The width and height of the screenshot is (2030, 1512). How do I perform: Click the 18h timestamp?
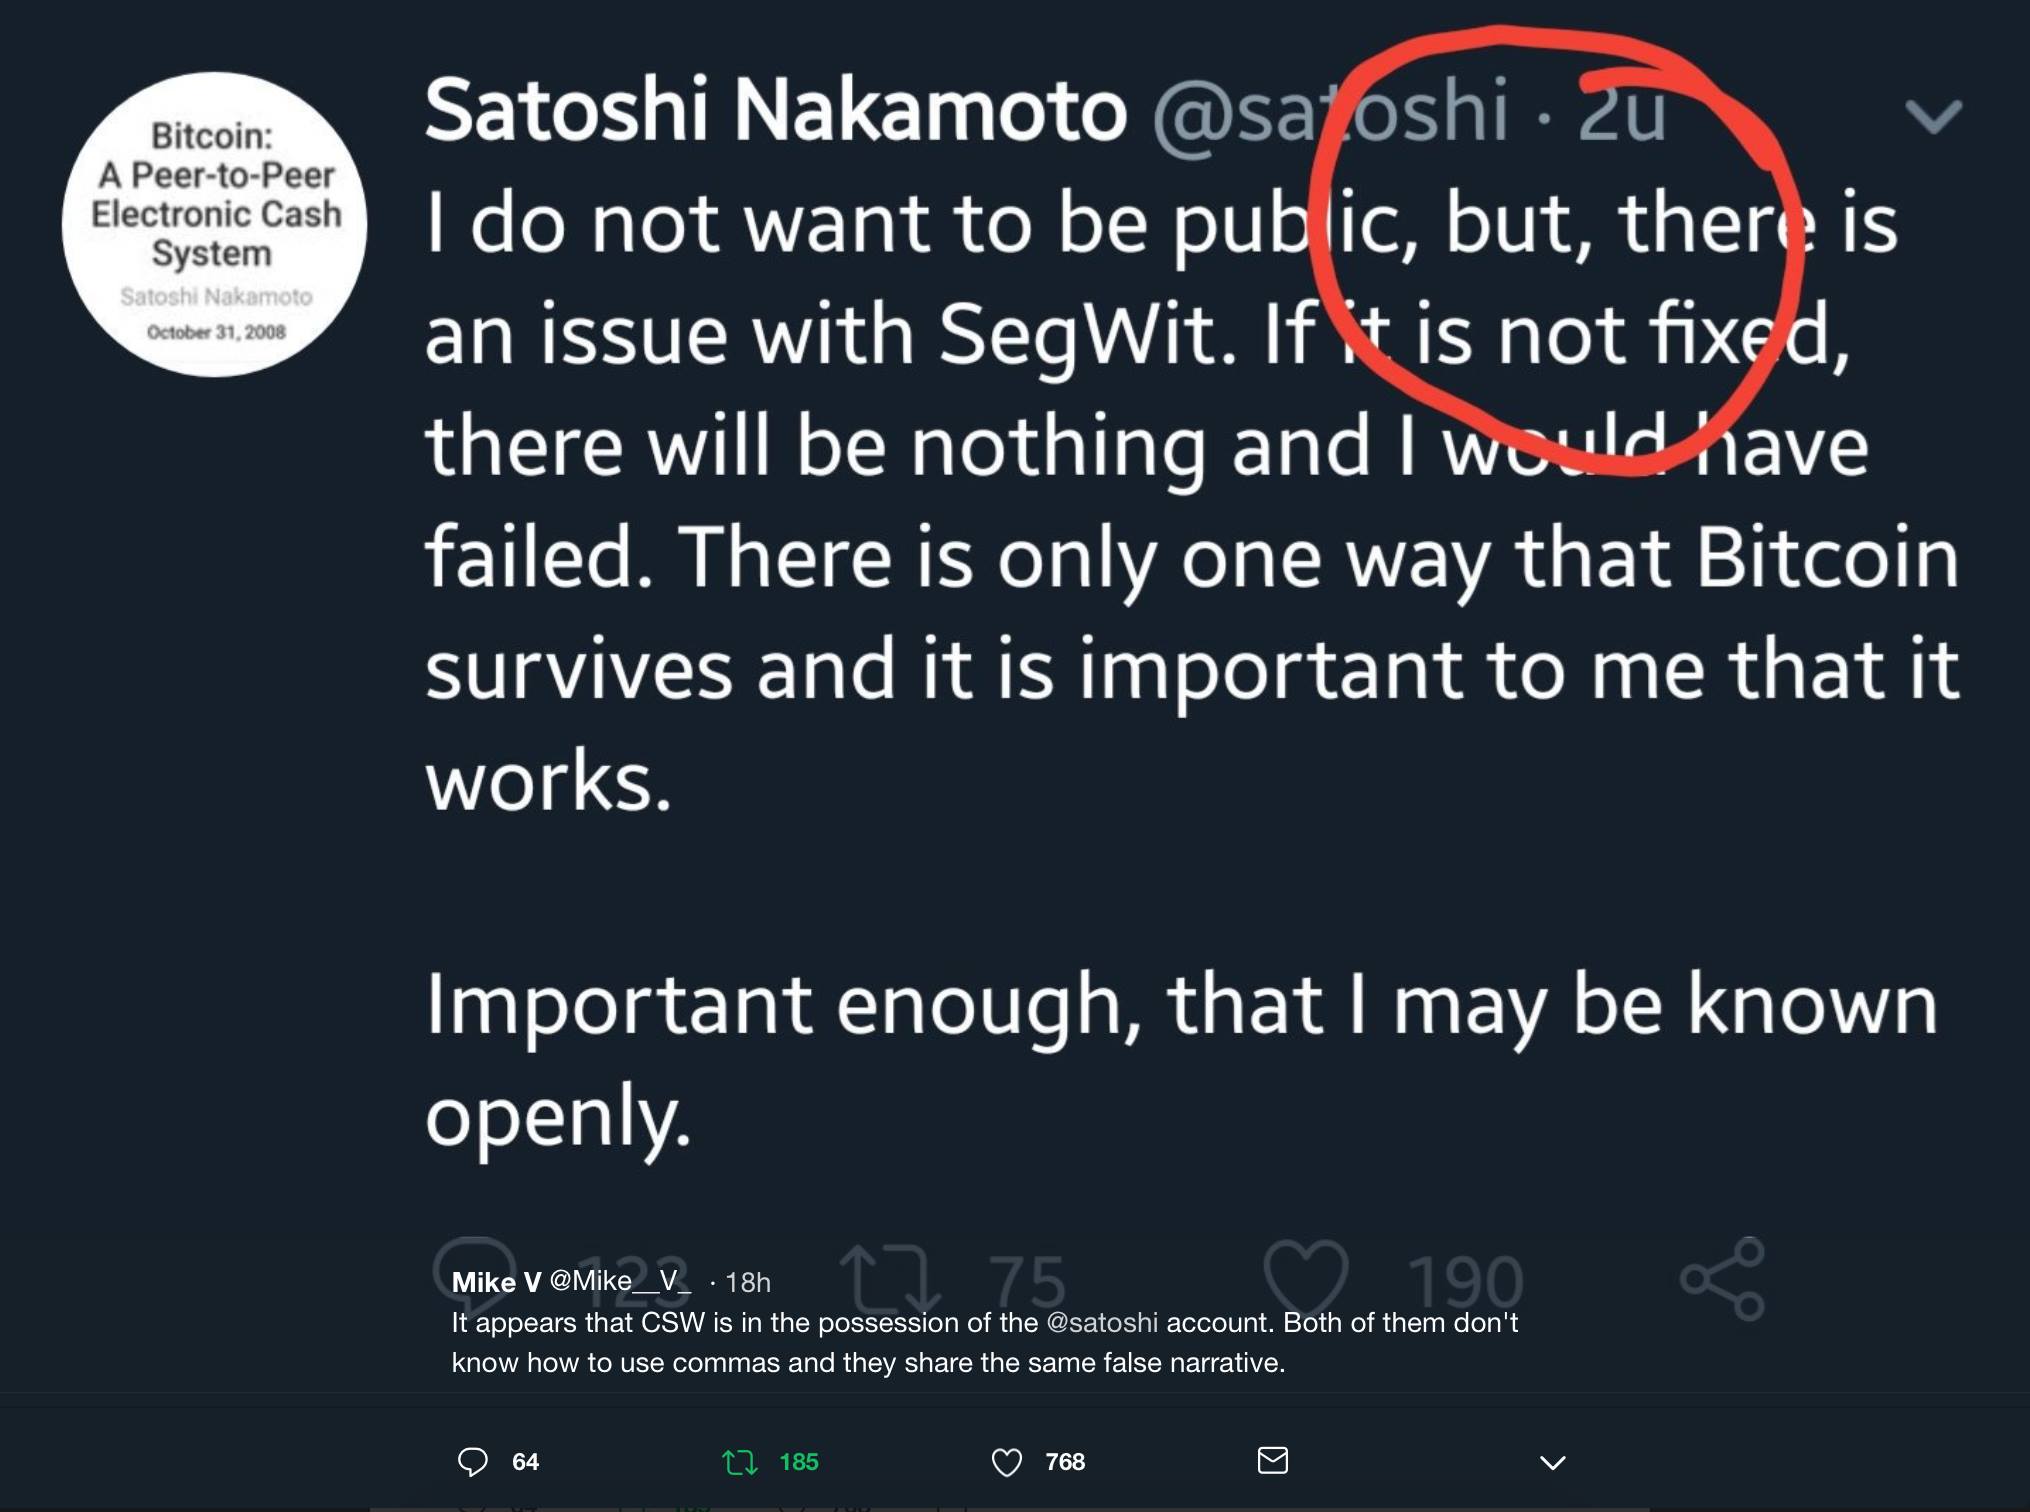(747, 1282)
